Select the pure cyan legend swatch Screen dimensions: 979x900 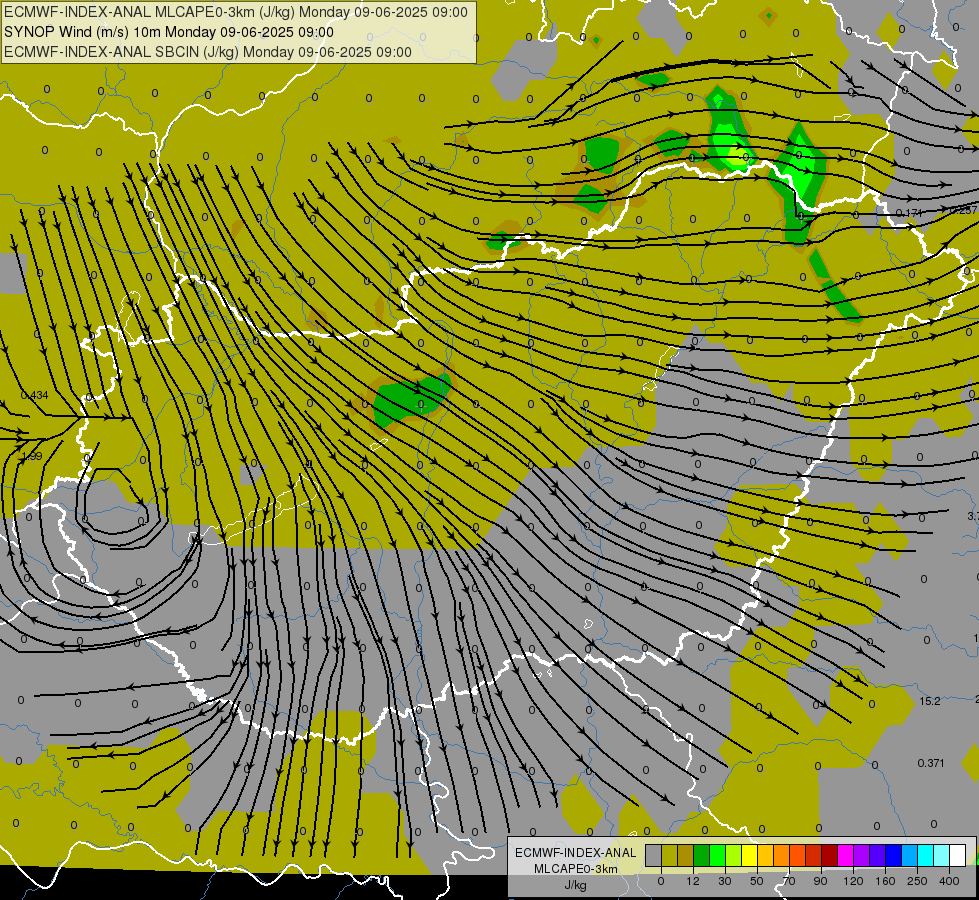point(927,855)
